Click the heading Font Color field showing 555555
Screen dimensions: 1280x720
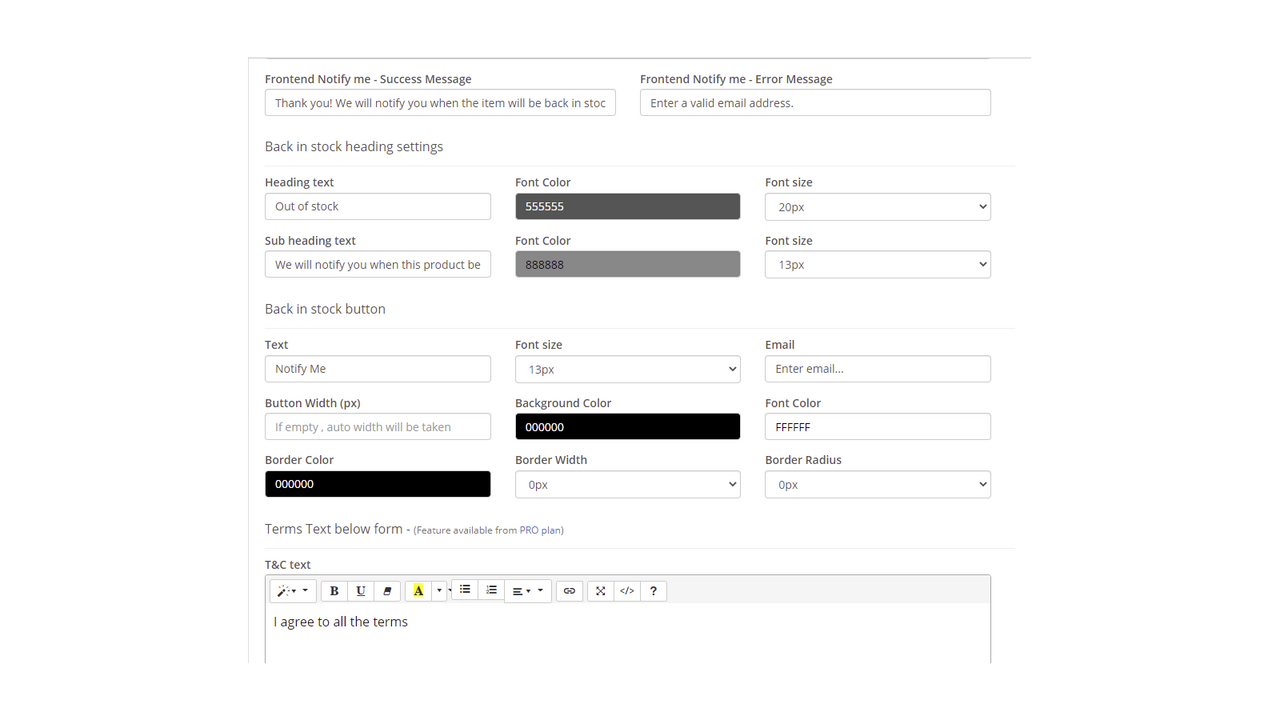(627, 206)
